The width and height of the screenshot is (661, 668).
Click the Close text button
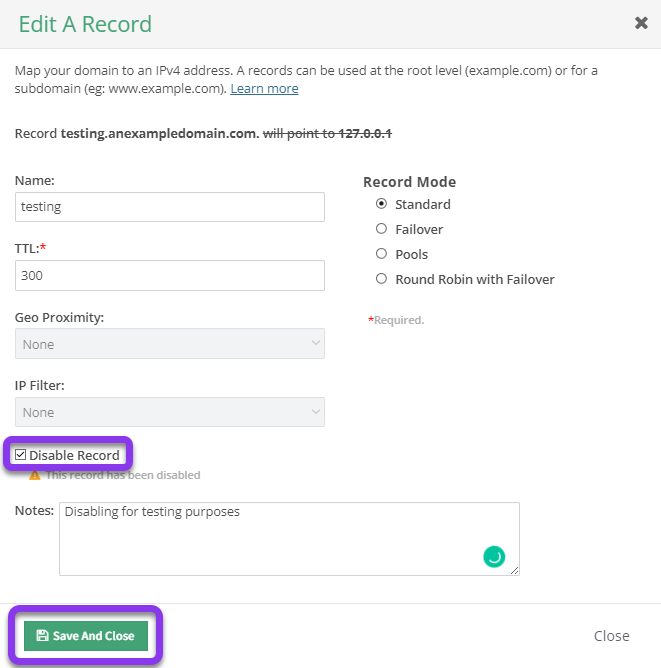point(612,636)
